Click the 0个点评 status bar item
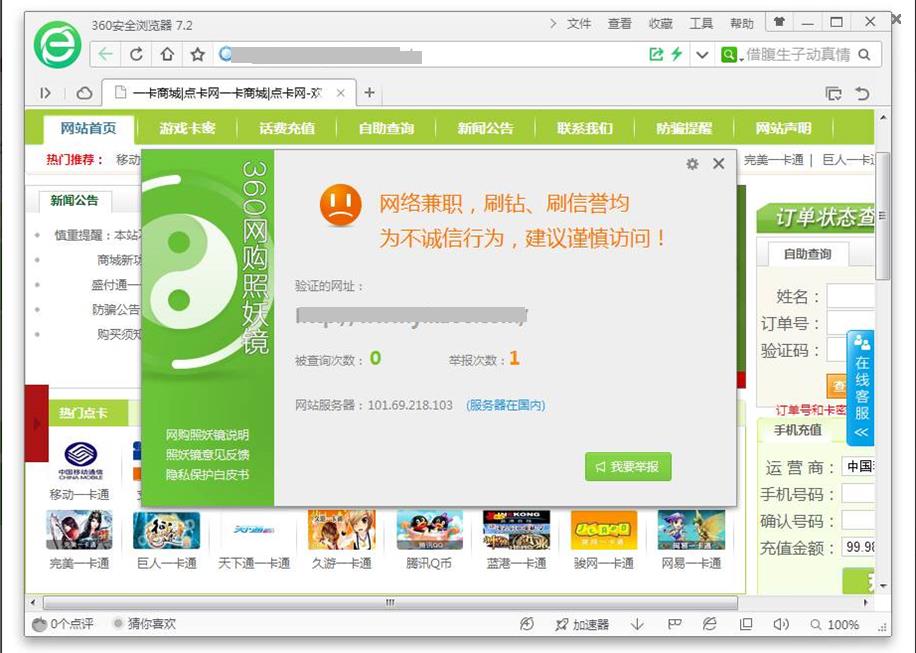This screenshot has height=653, width=916. click(x=63, y=624)
